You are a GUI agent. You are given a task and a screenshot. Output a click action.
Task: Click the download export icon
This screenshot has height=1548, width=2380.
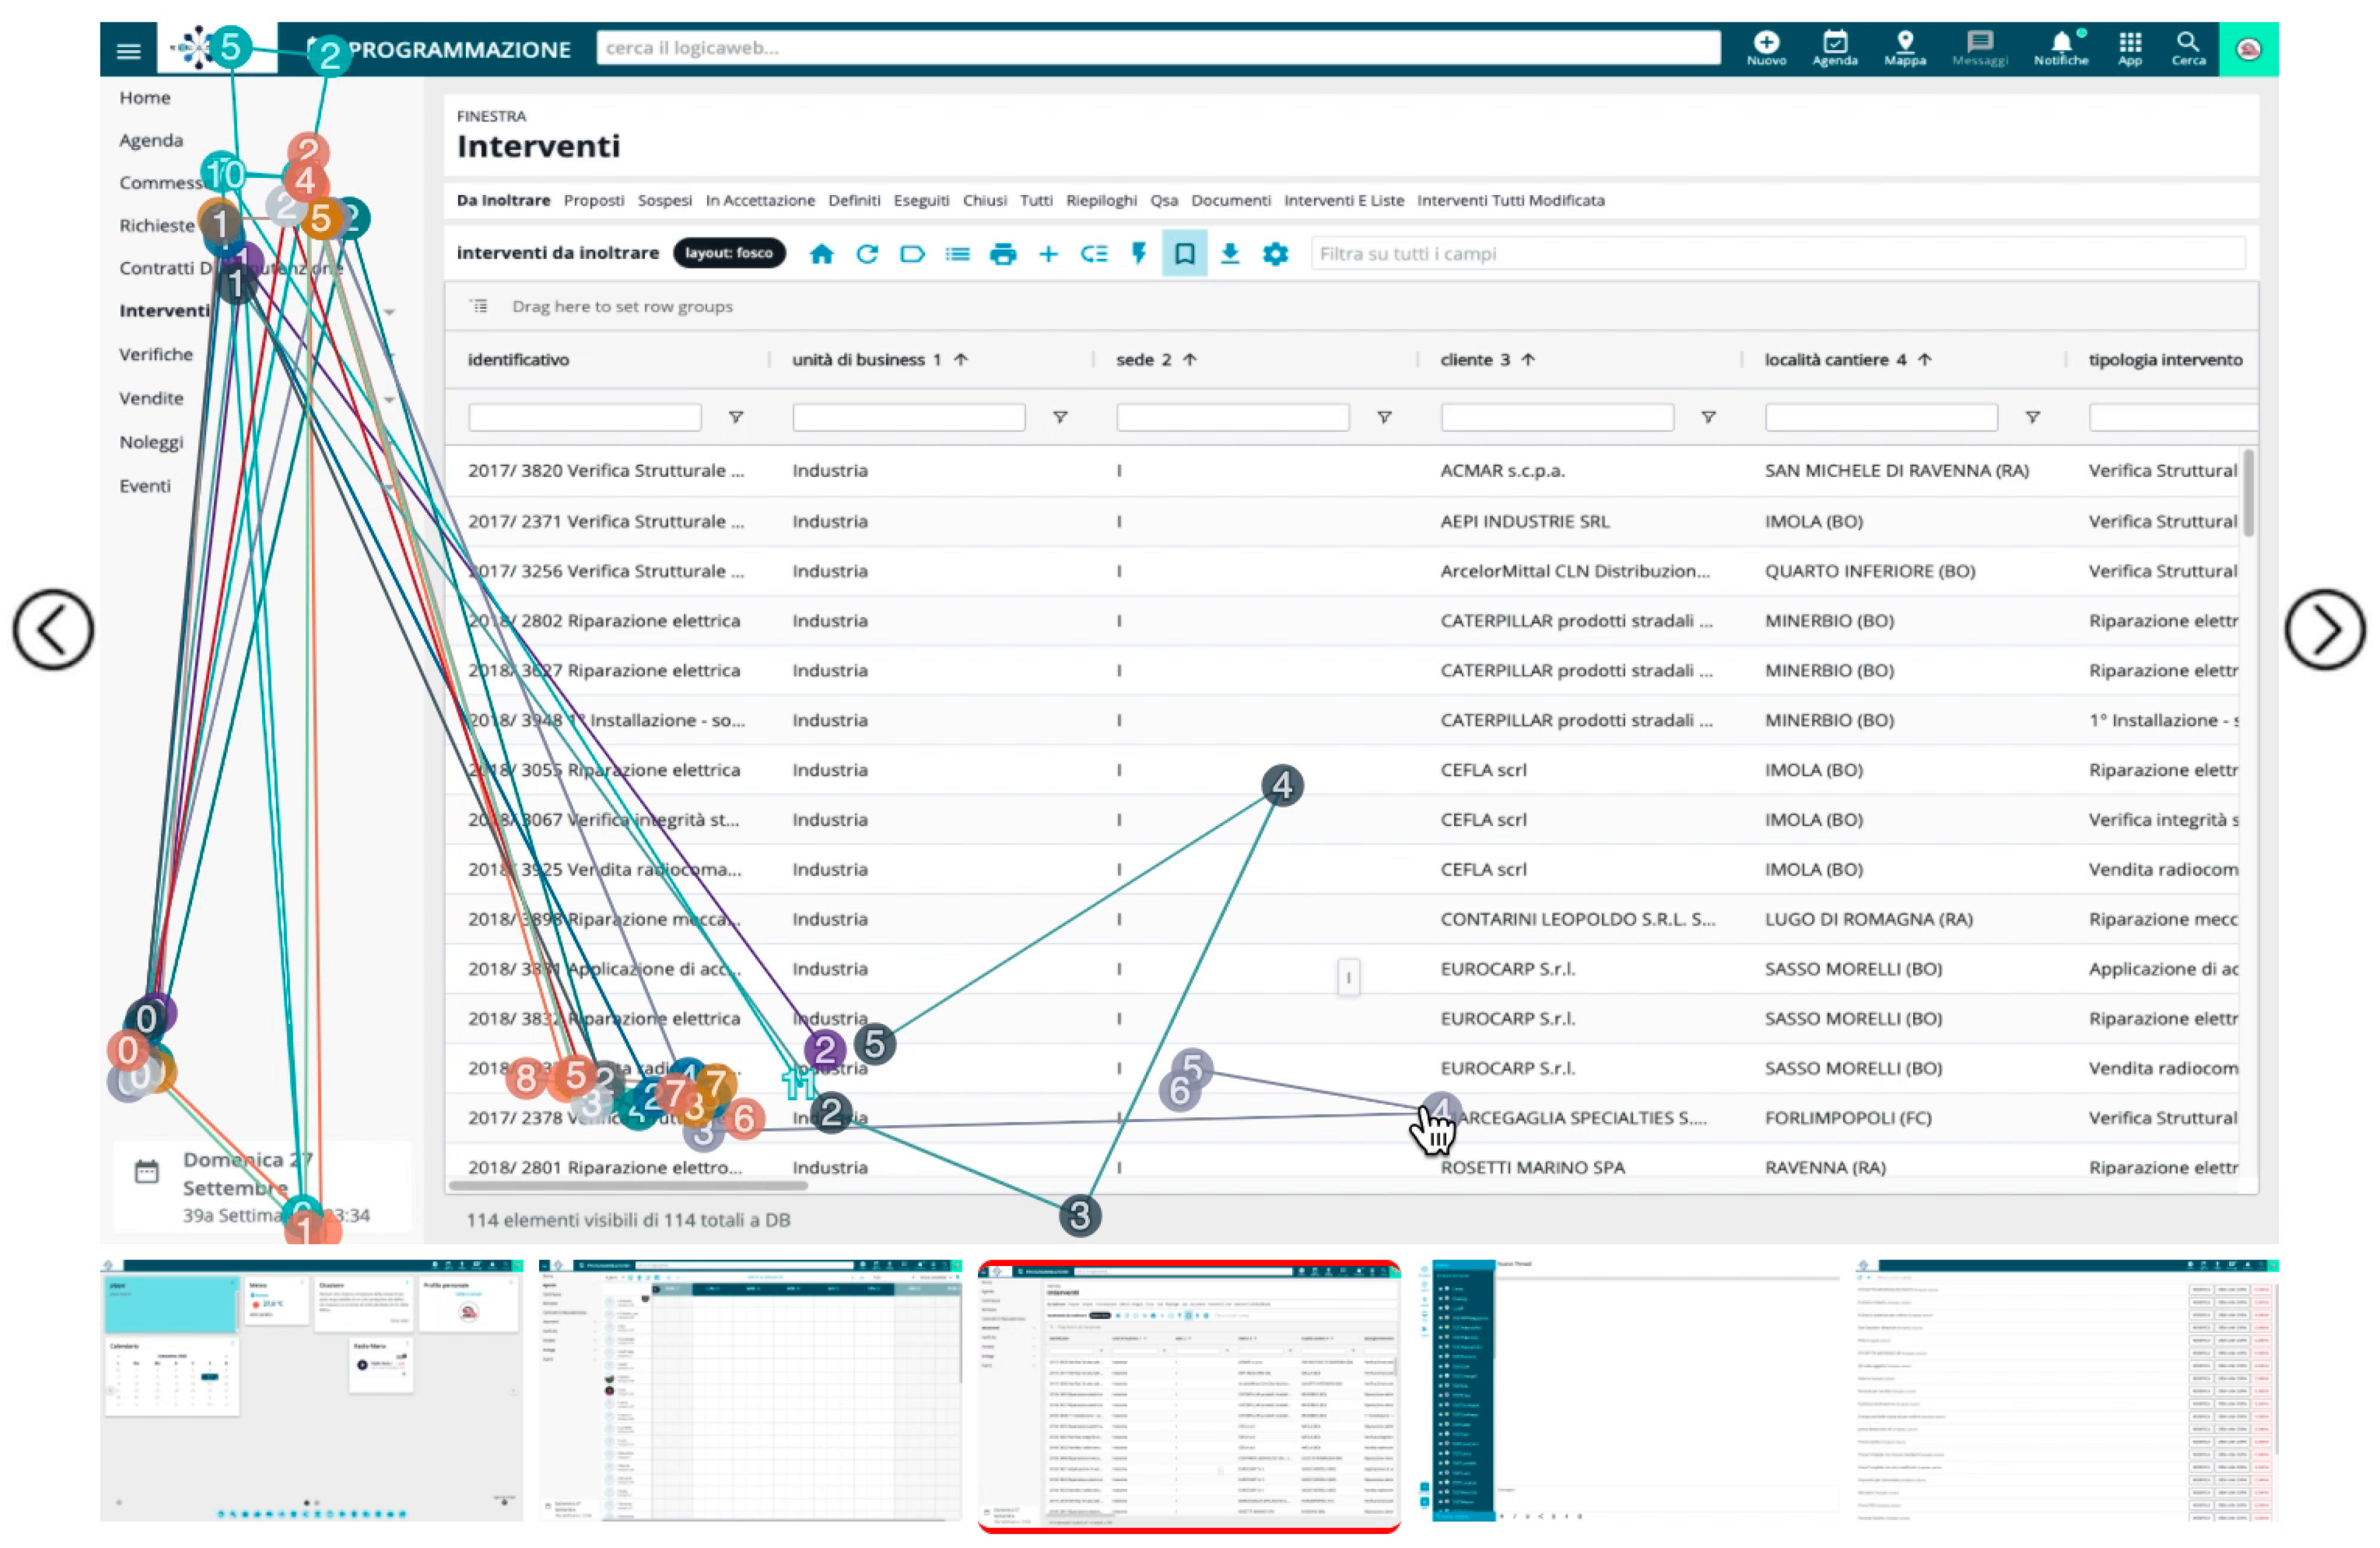click(x=1230, y=254)
